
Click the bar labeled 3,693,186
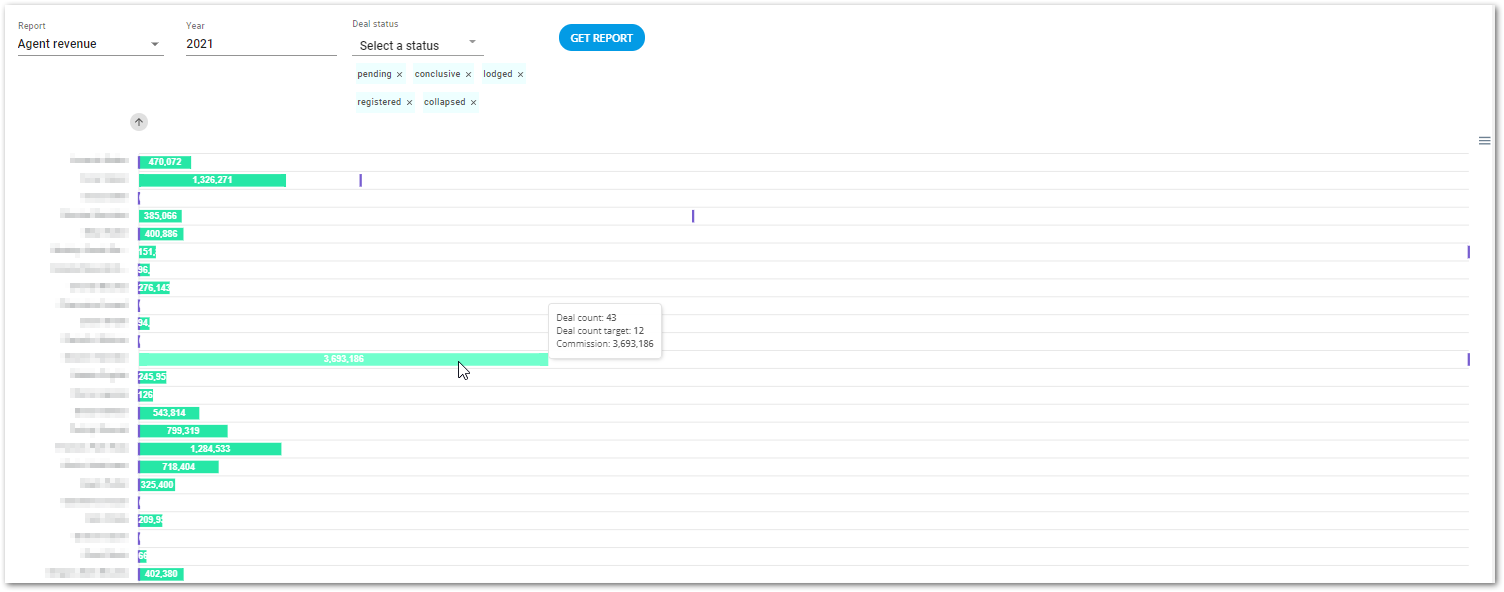343,359
